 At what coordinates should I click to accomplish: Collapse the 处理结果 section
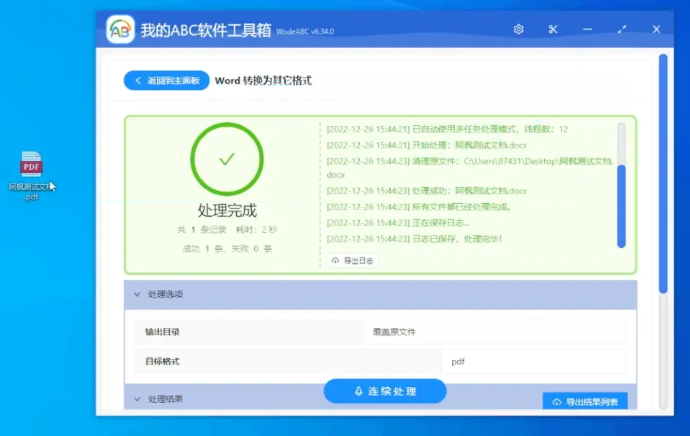[x=137, y=399]
